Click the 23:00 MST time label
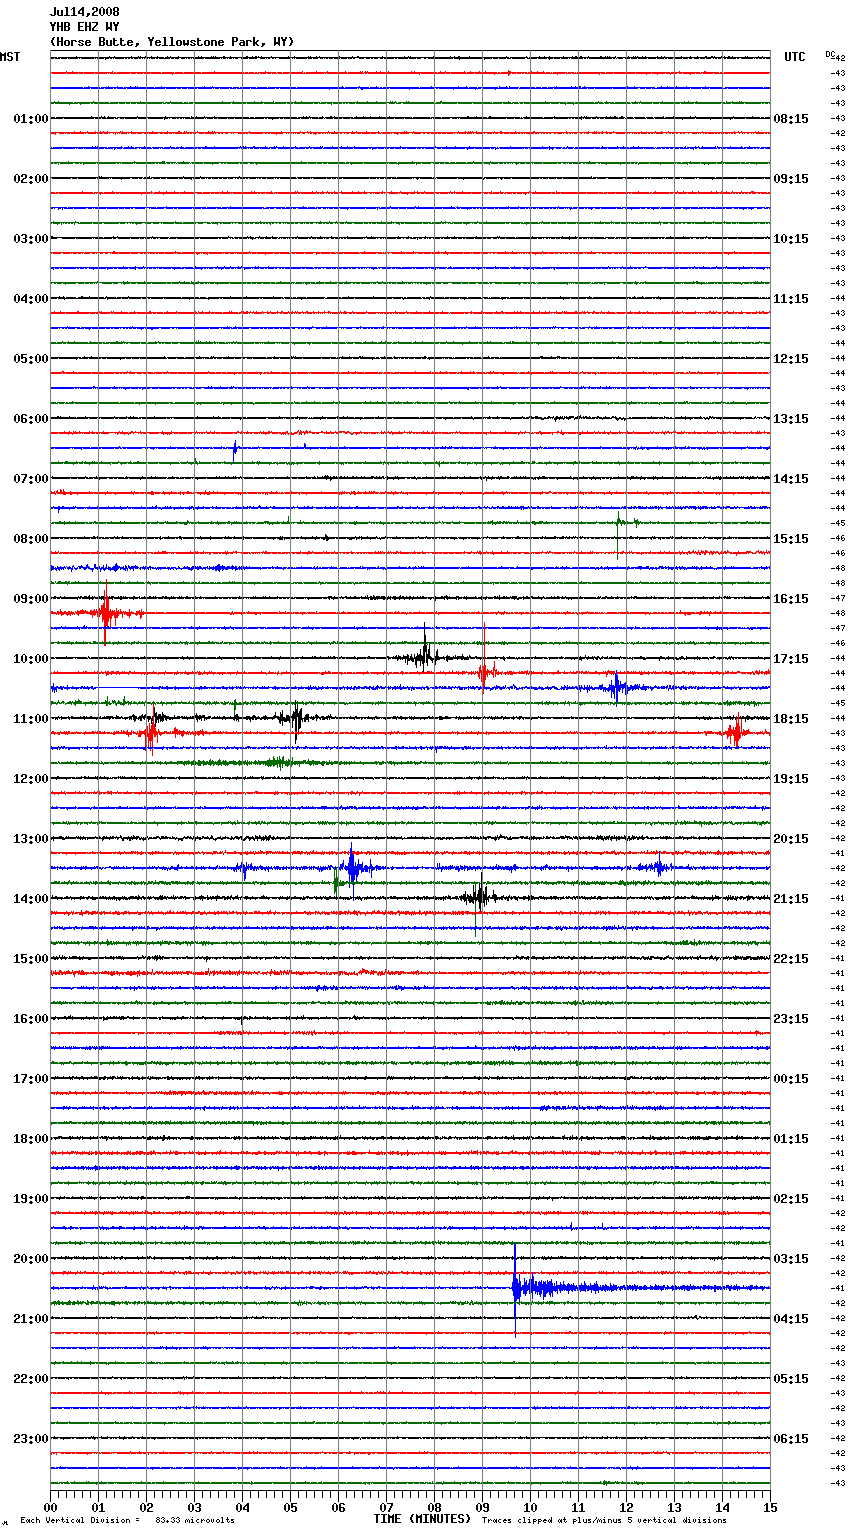 coord(31,1439)
